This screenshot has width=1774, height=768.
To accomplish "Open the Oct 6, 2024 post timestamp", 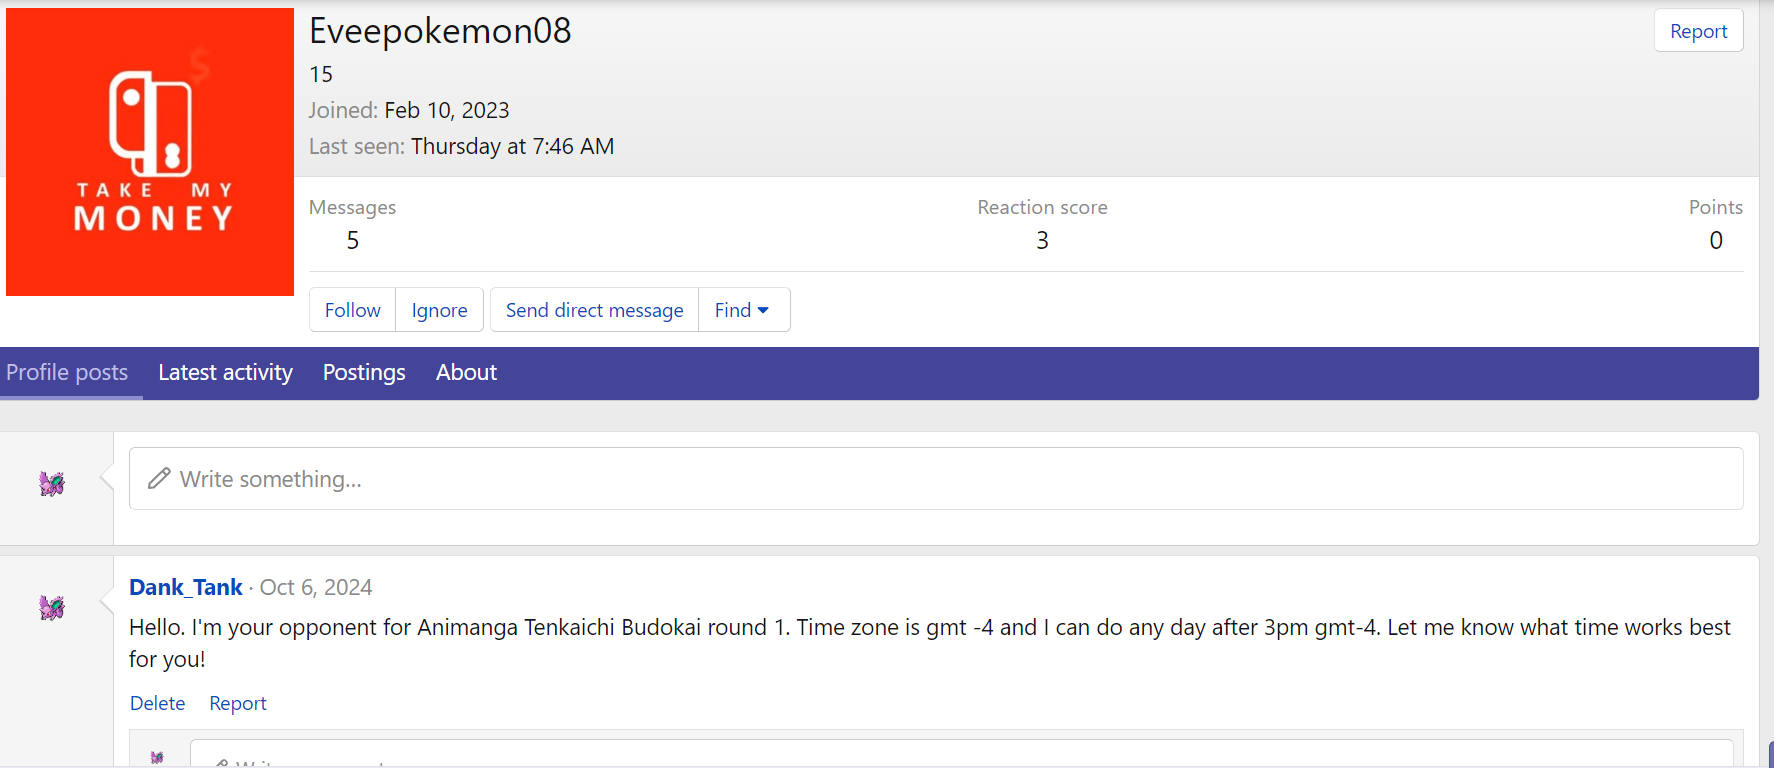I will (x=316, y=587).
